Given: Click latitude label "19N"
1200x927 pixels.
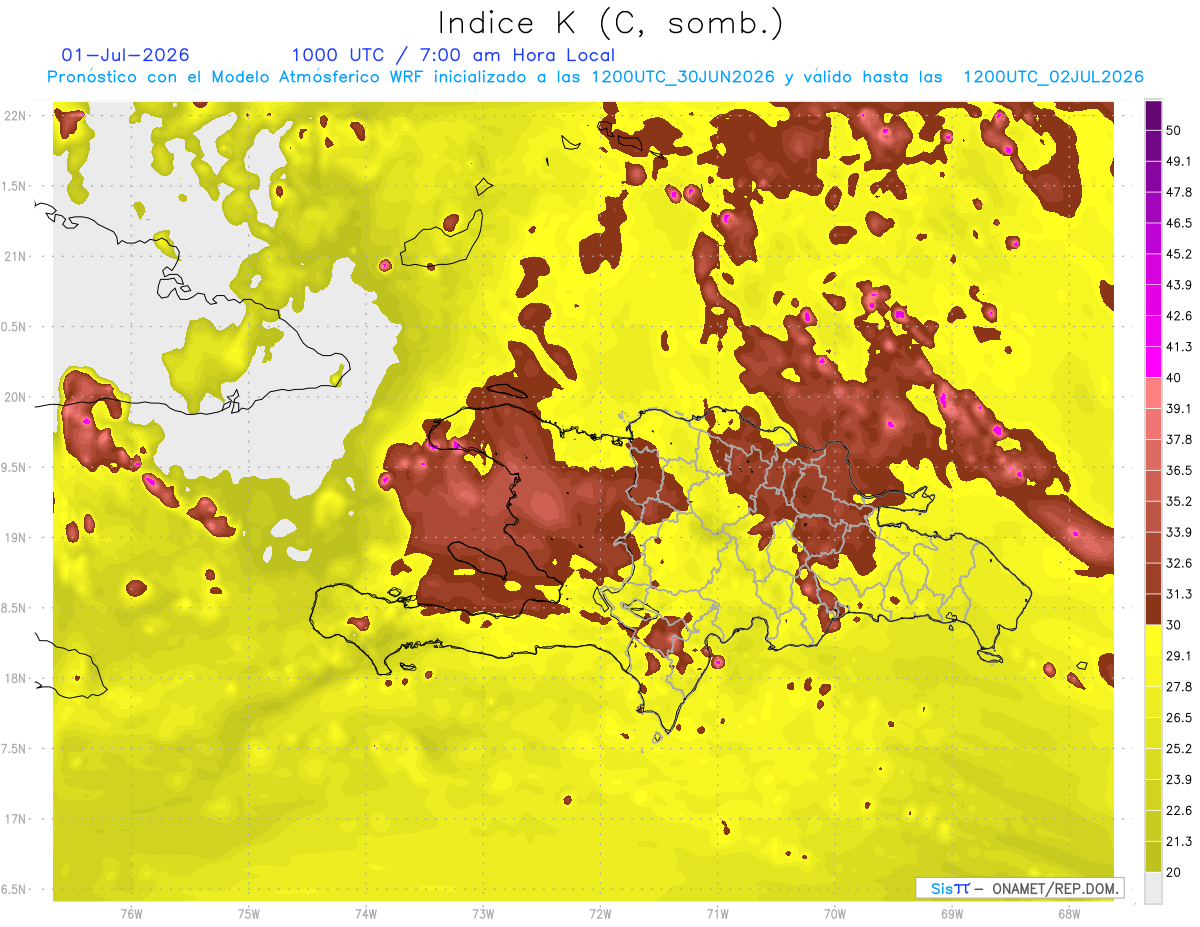Looking at the screenshot, I should [15, 538].
